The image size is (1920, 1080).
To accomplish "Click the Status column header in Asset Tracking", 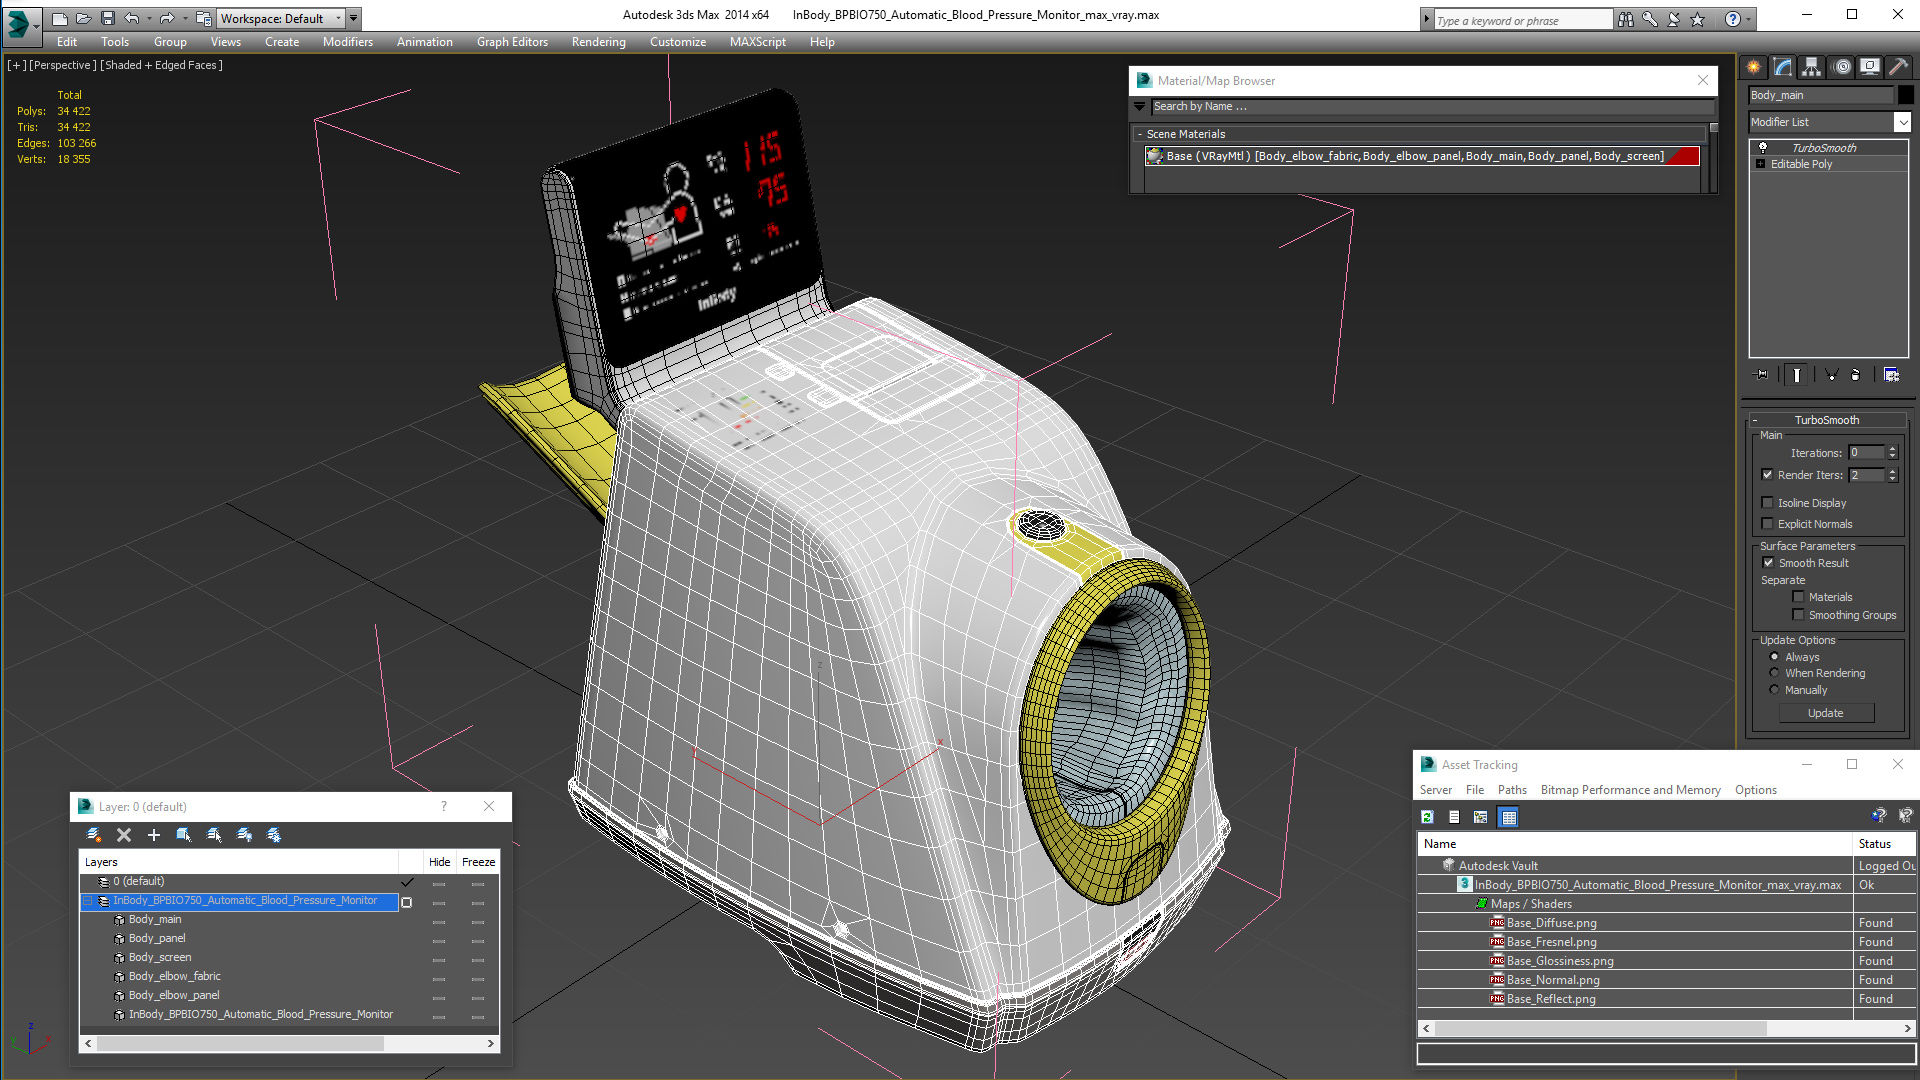I will click(x=1884, y=844).
